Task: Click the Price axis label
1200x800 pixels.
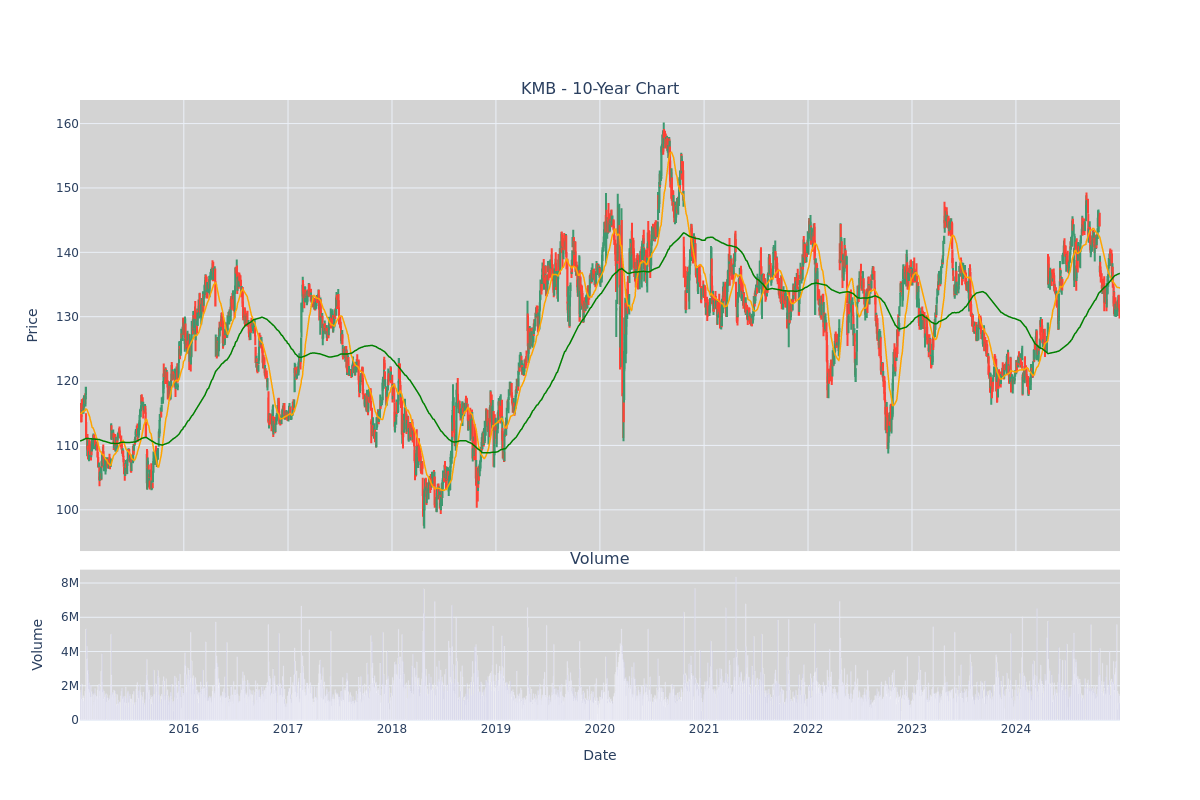Action: pyautogui.click(x=32, y=325)
